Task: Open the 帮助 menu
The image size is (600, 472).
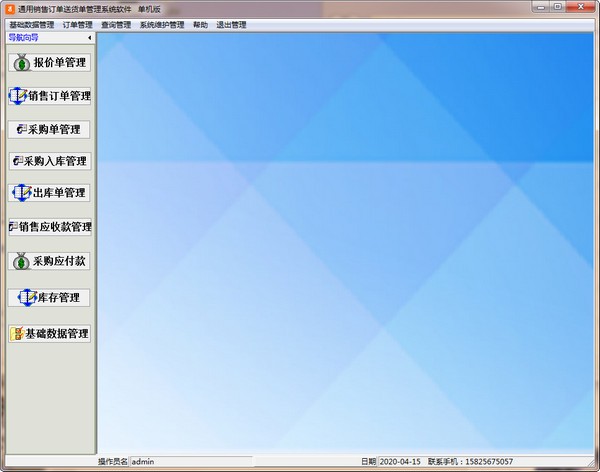Action: [x=201, y=25]
